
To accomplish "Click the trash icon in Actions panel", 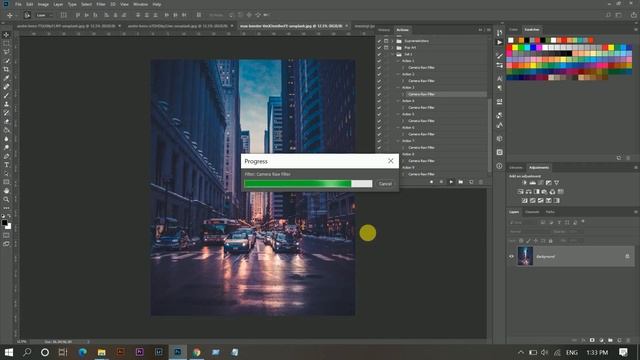I will (x=481, y=182).
